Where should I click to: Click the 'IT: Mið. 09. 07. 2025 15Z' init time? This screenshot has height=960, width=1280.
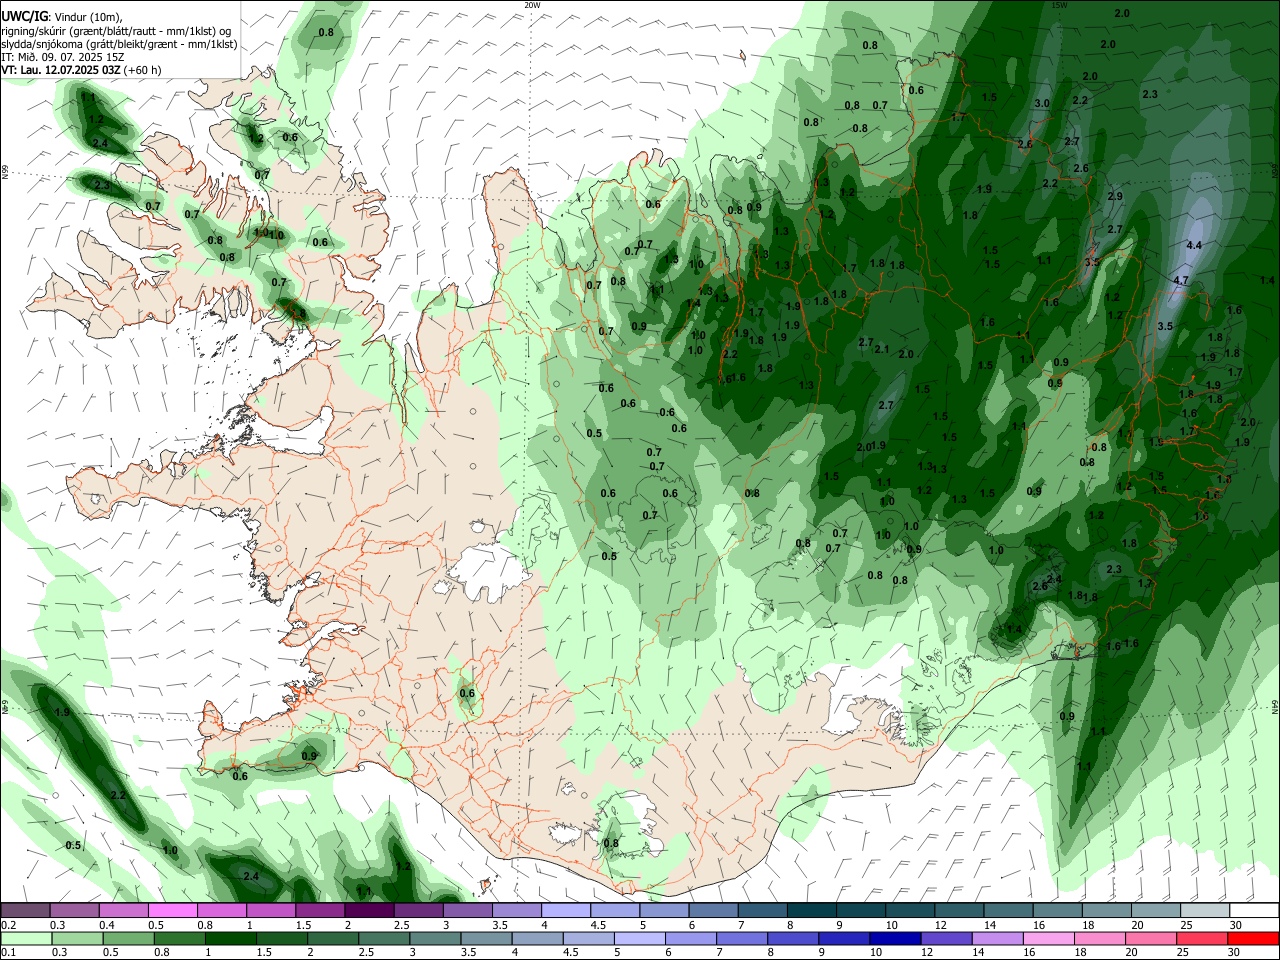pyautogui.click(x=64, y=57)
